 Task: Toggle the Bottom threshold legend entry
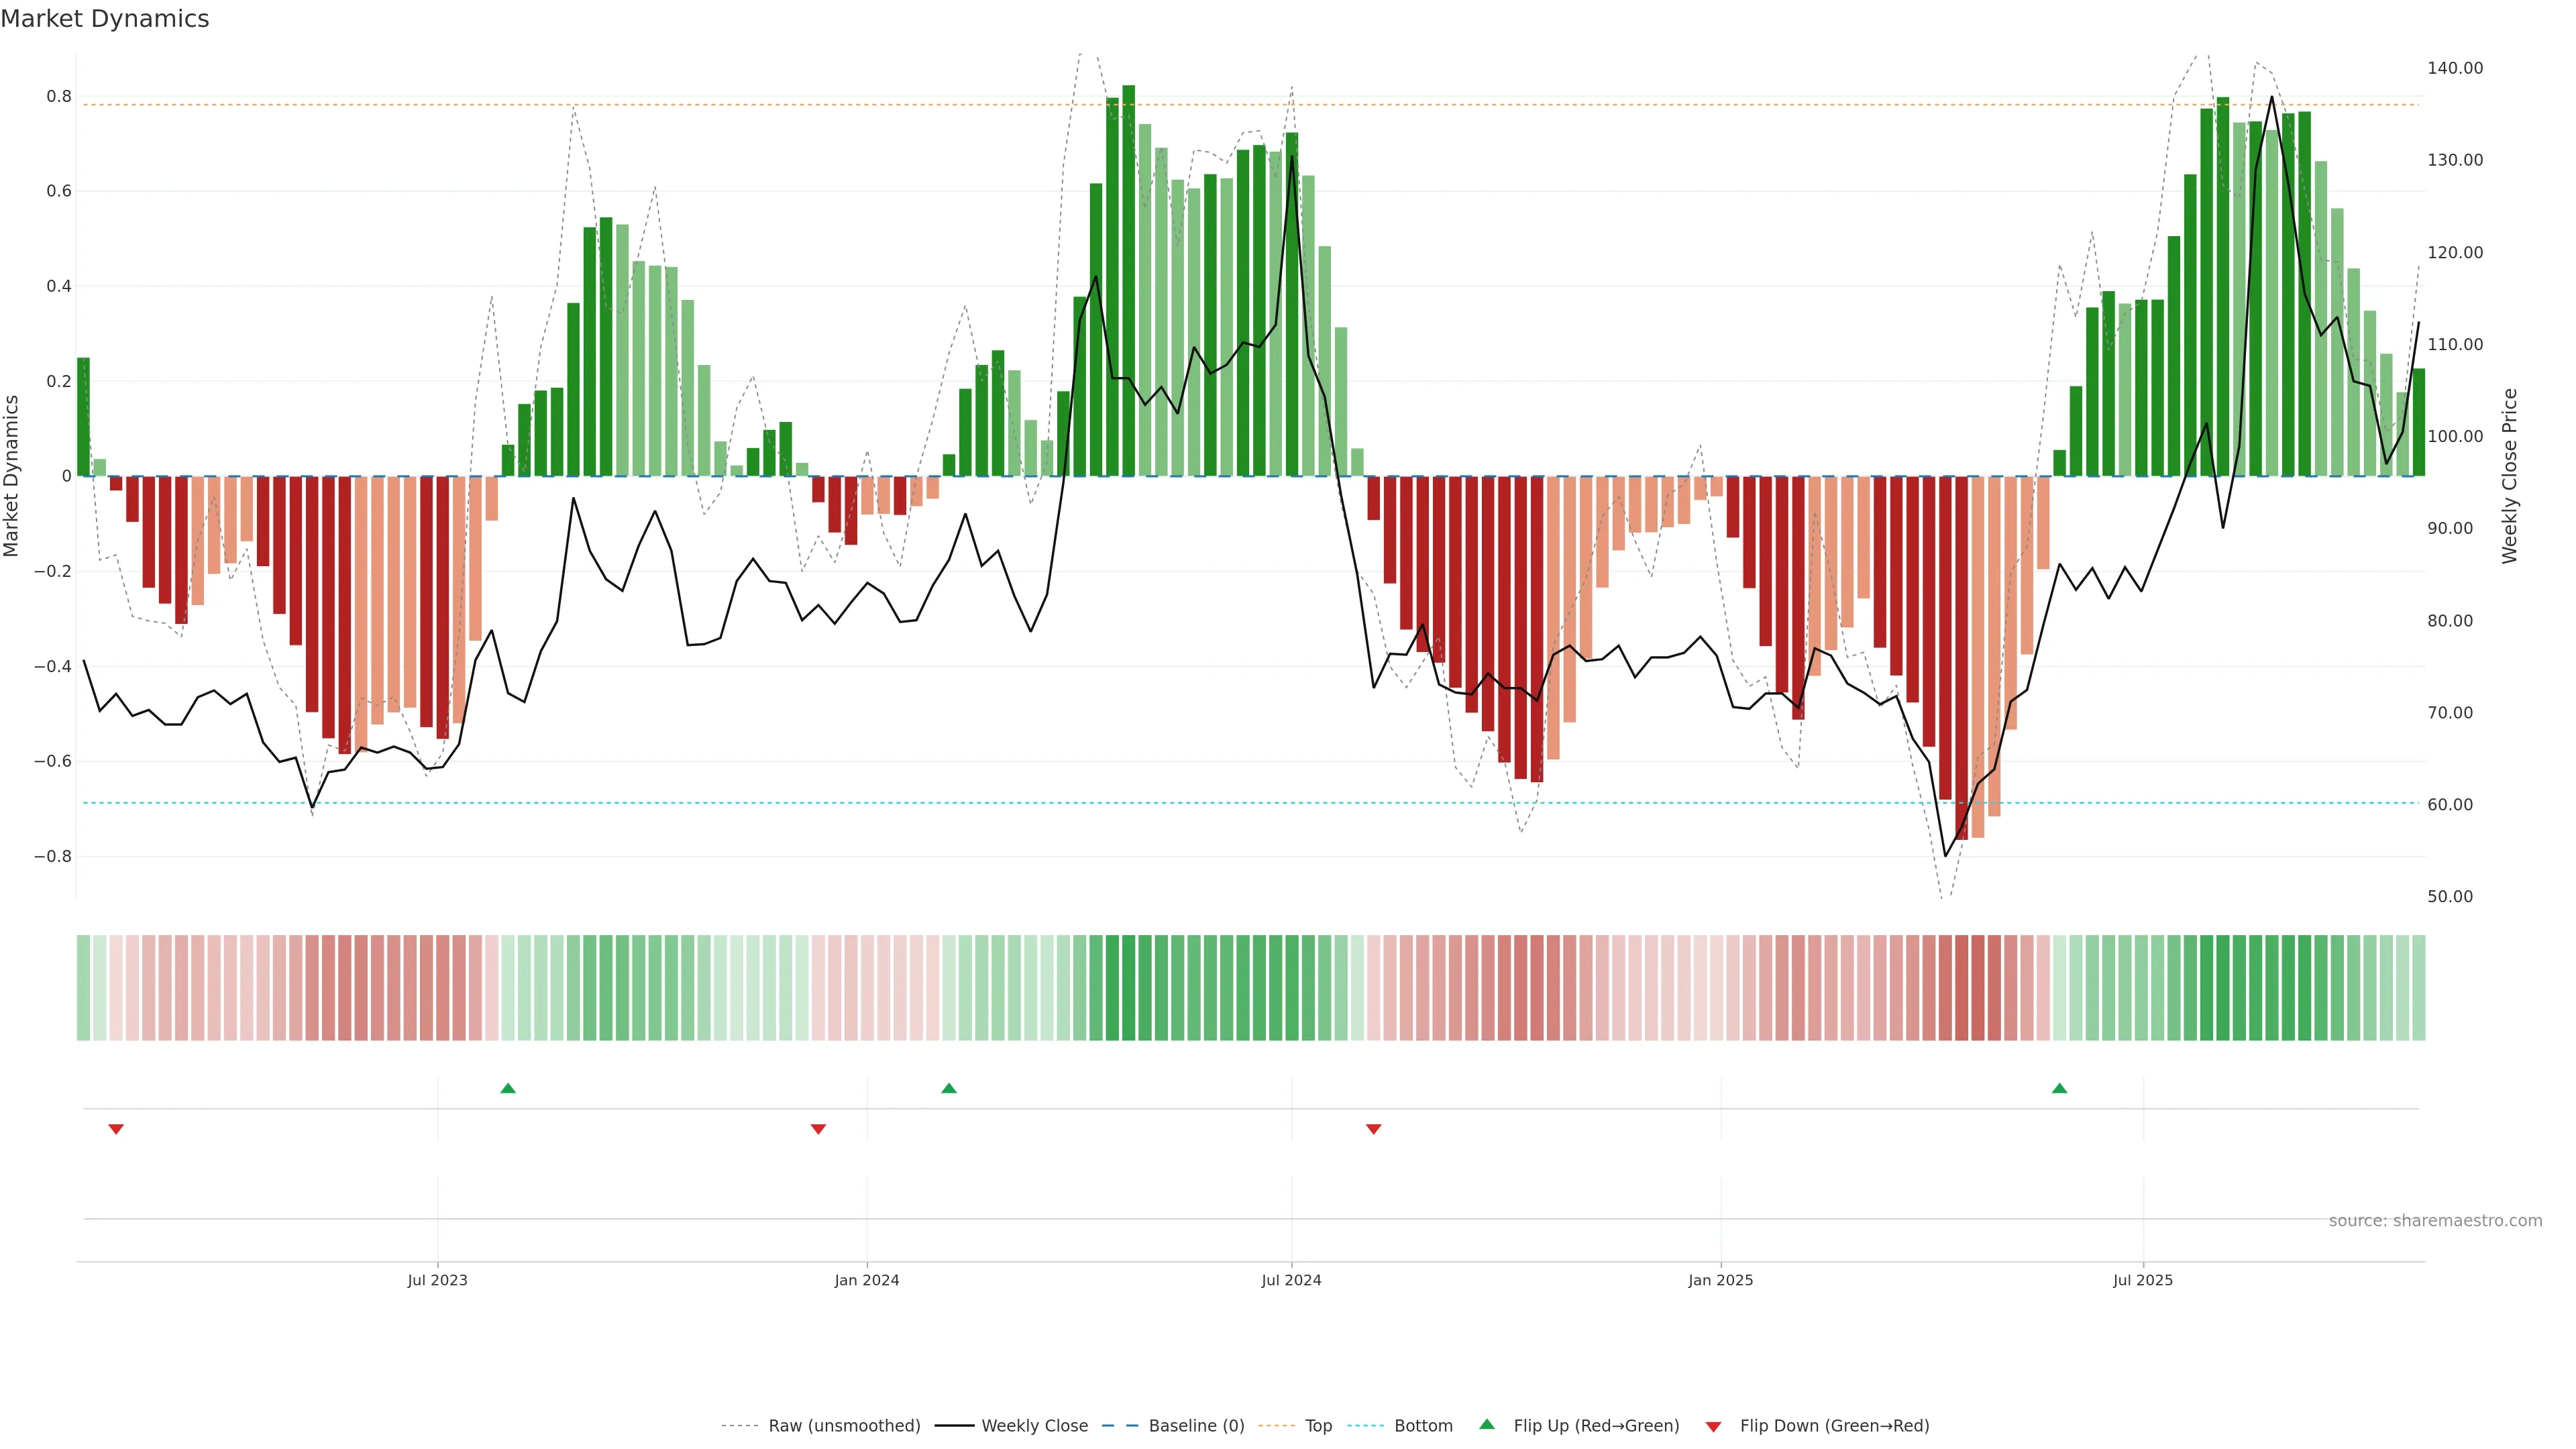coord(1423,1425)
